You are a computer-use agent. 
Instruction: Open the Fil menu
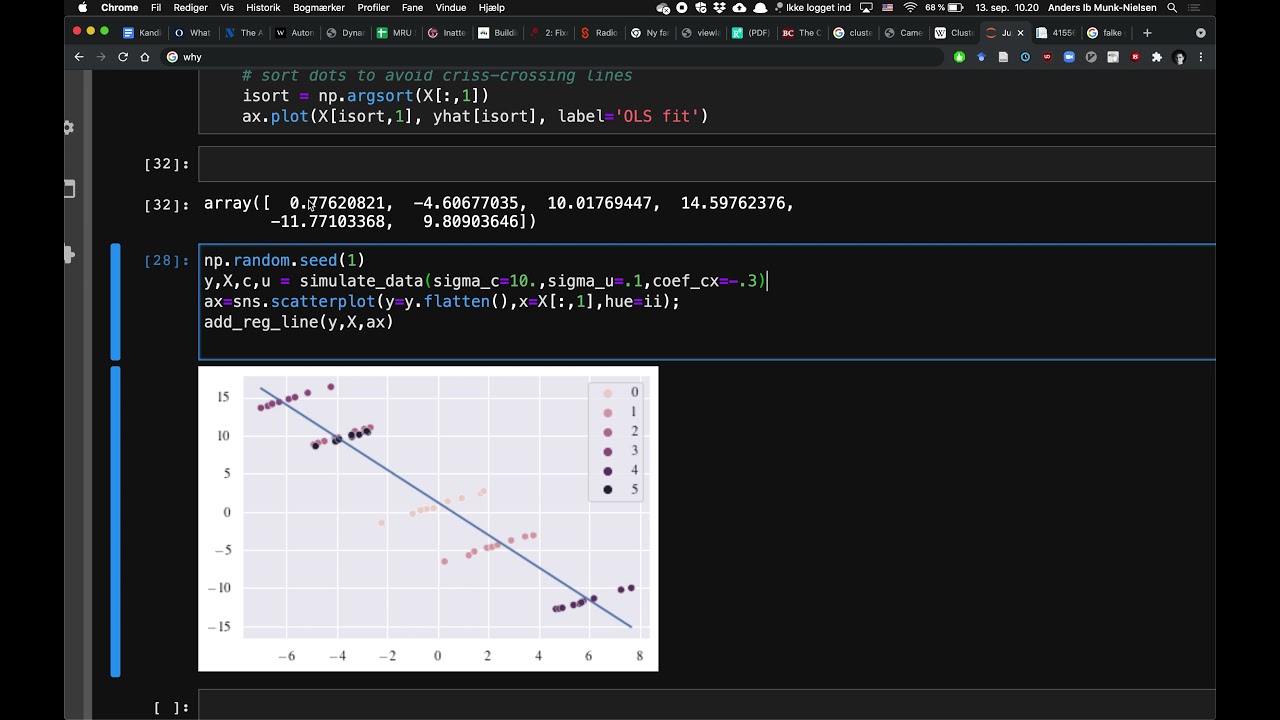156,7
